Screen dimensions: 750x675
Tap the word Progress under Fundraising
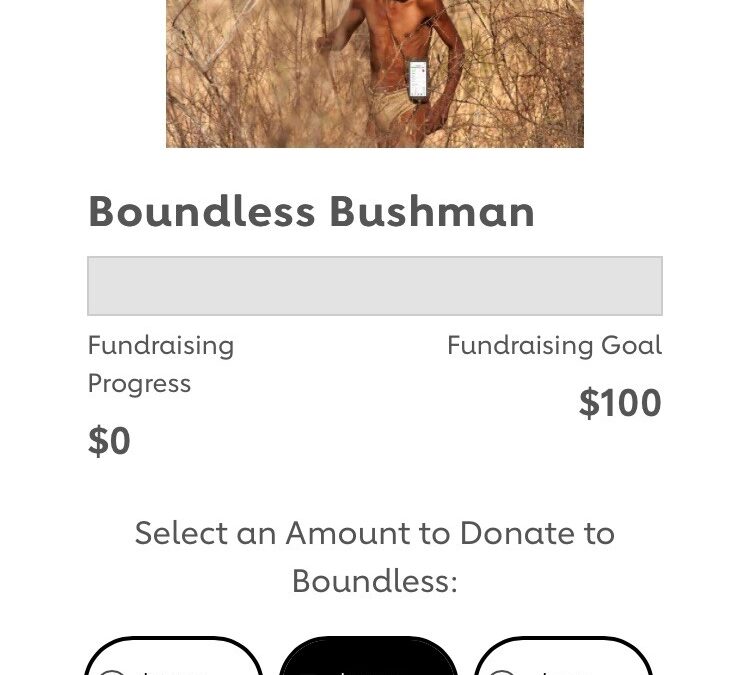[x=139, y=384]
